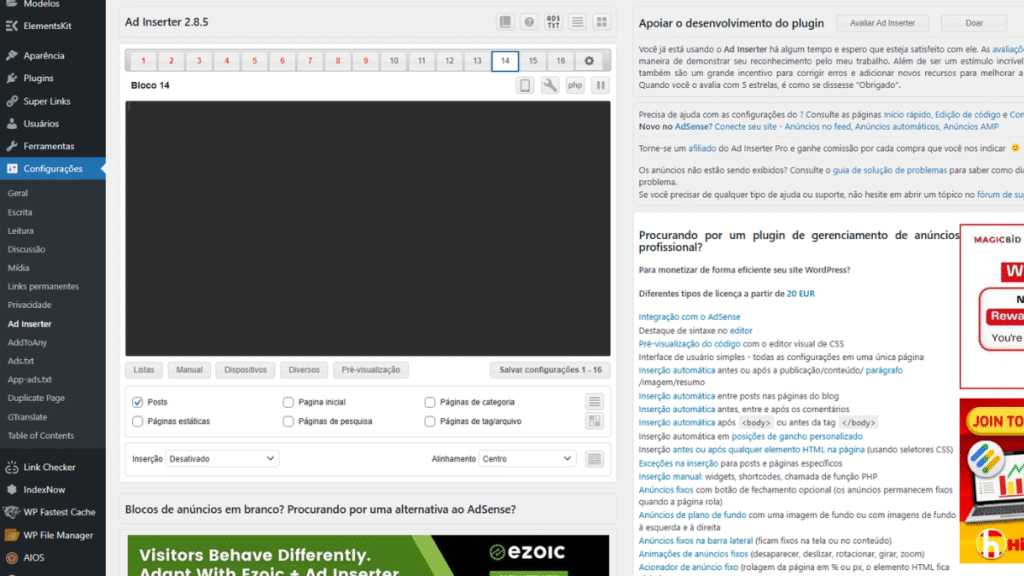Open the Inserção Desativado dropdown
This screenshot has width=1024, height=576.
coord(220,458)
